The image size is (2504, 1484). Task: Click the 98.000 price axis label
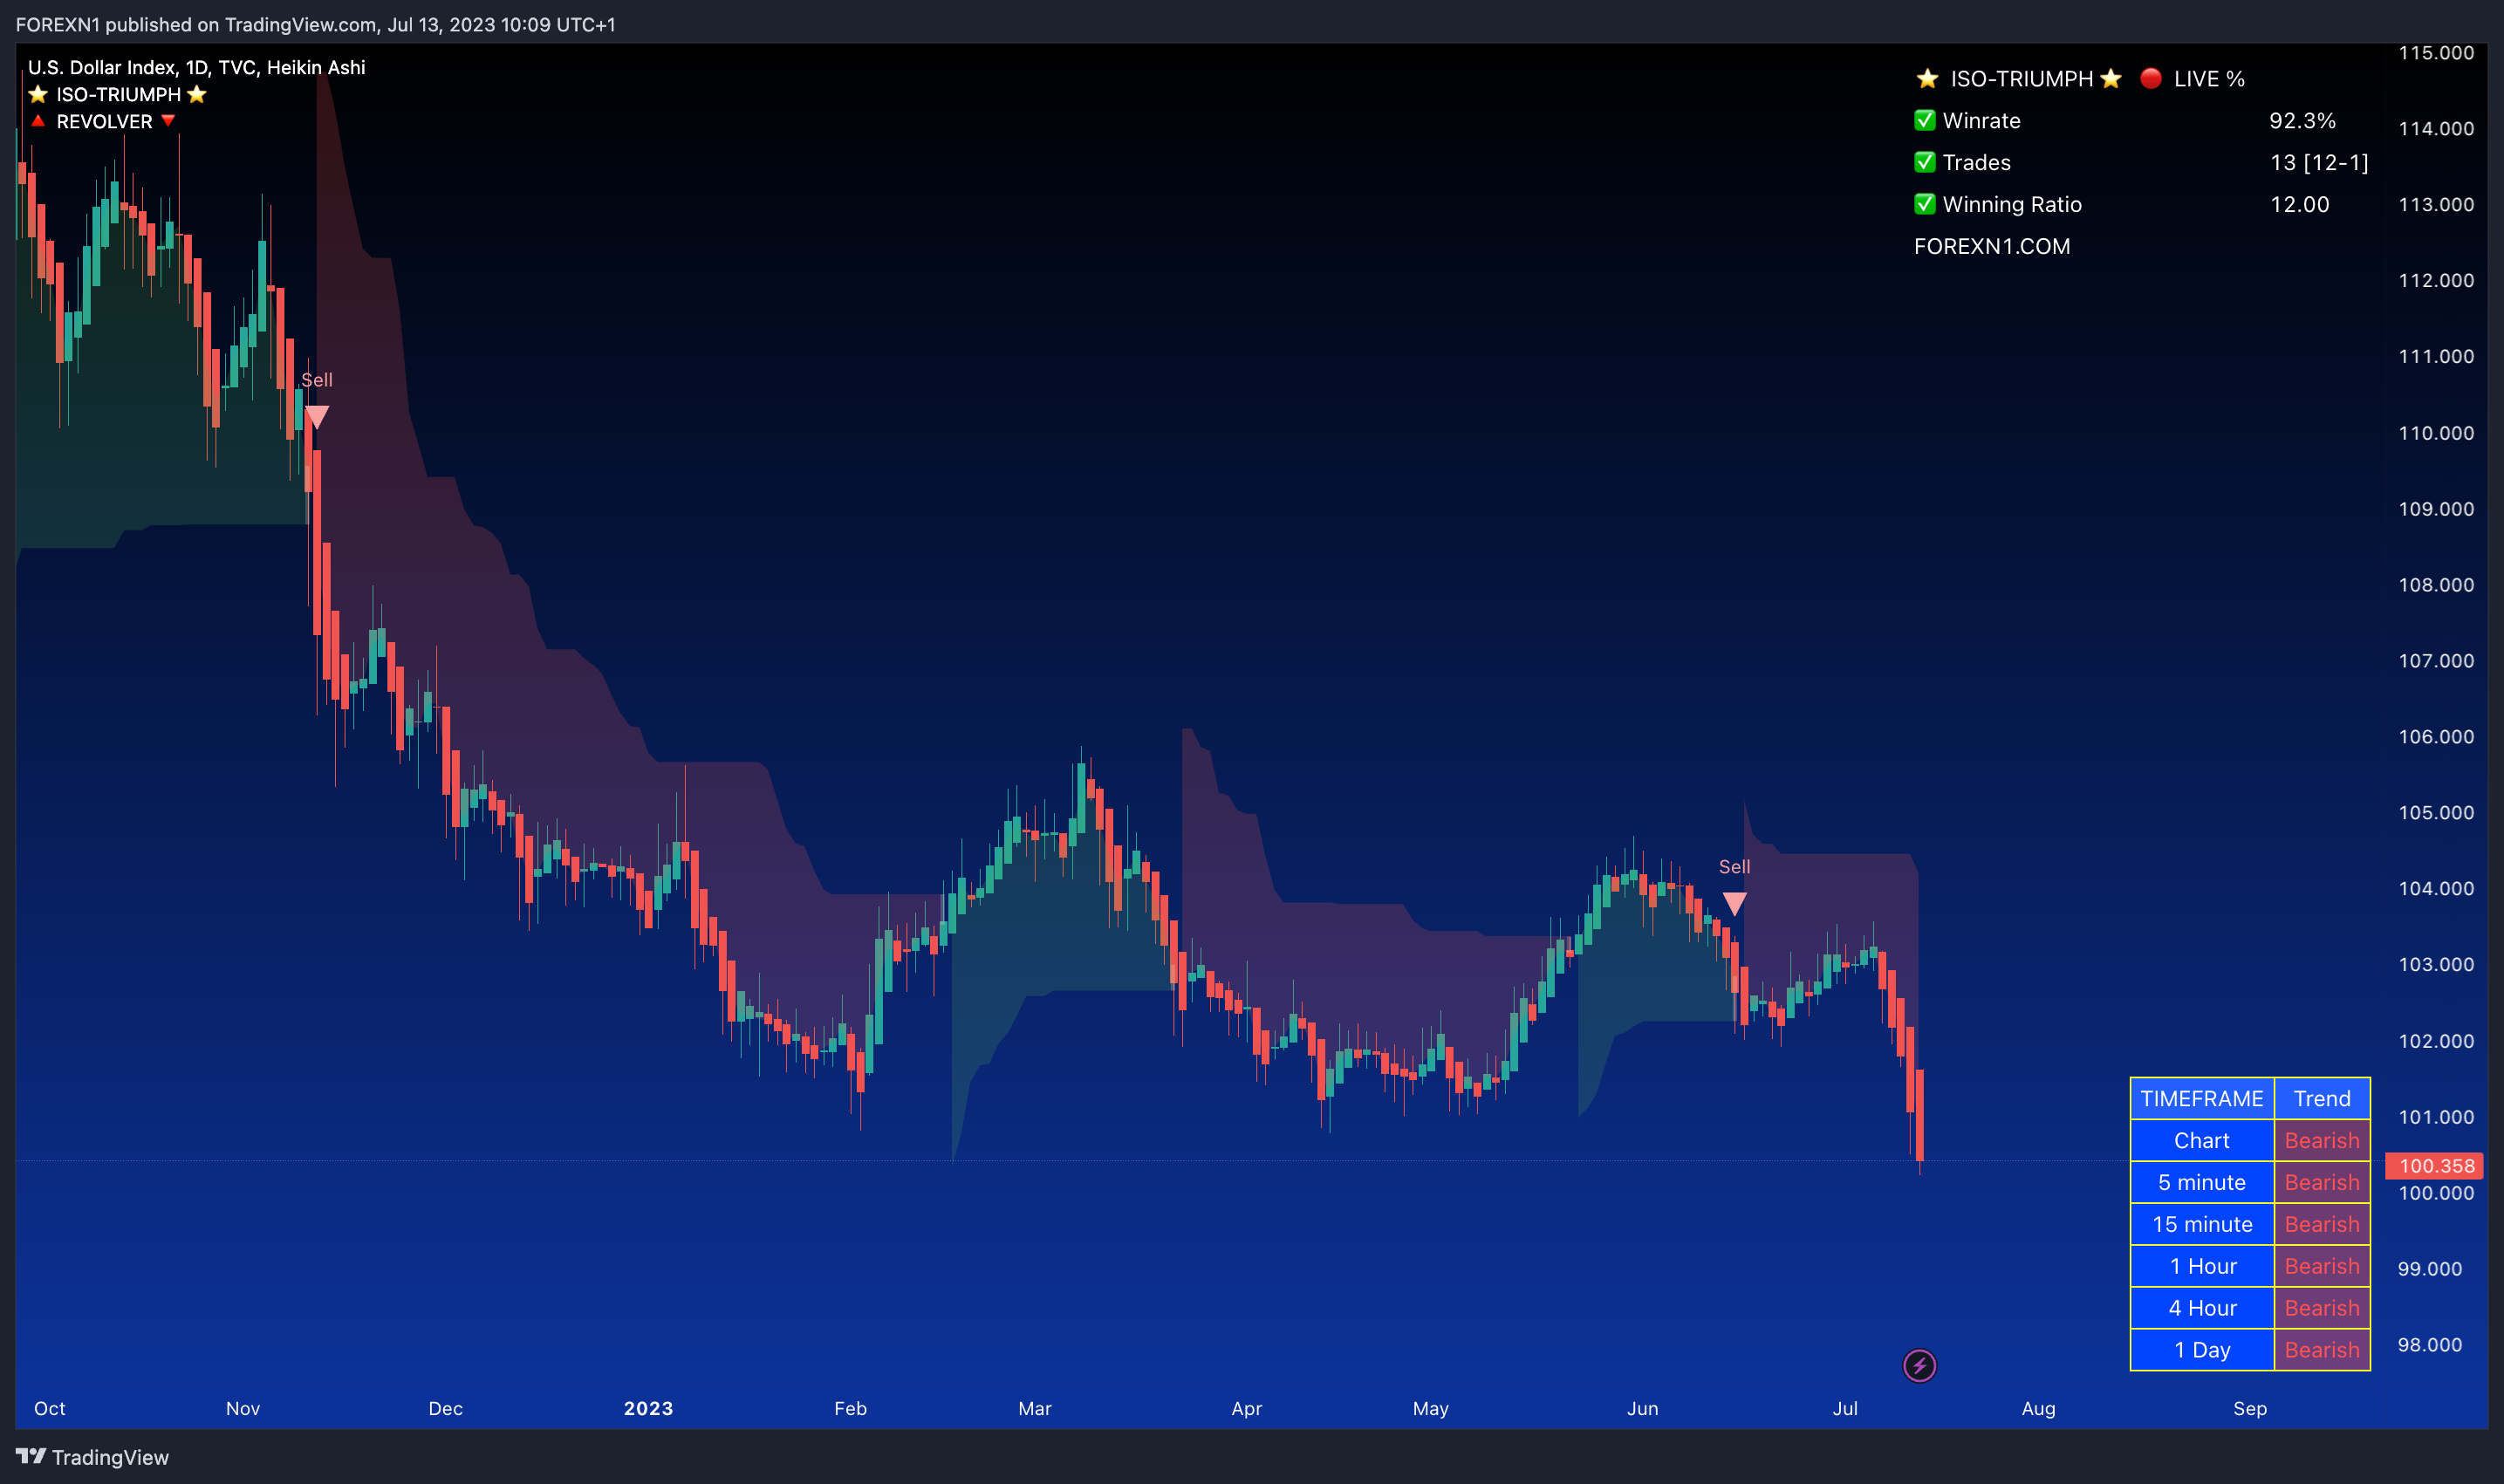[2430, 1344]
